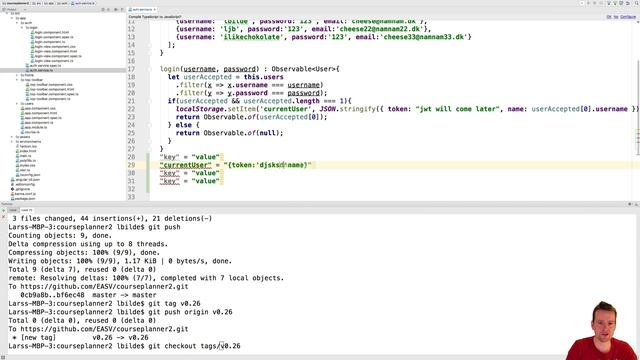Close the terminal session with red X

click(4, 217)
